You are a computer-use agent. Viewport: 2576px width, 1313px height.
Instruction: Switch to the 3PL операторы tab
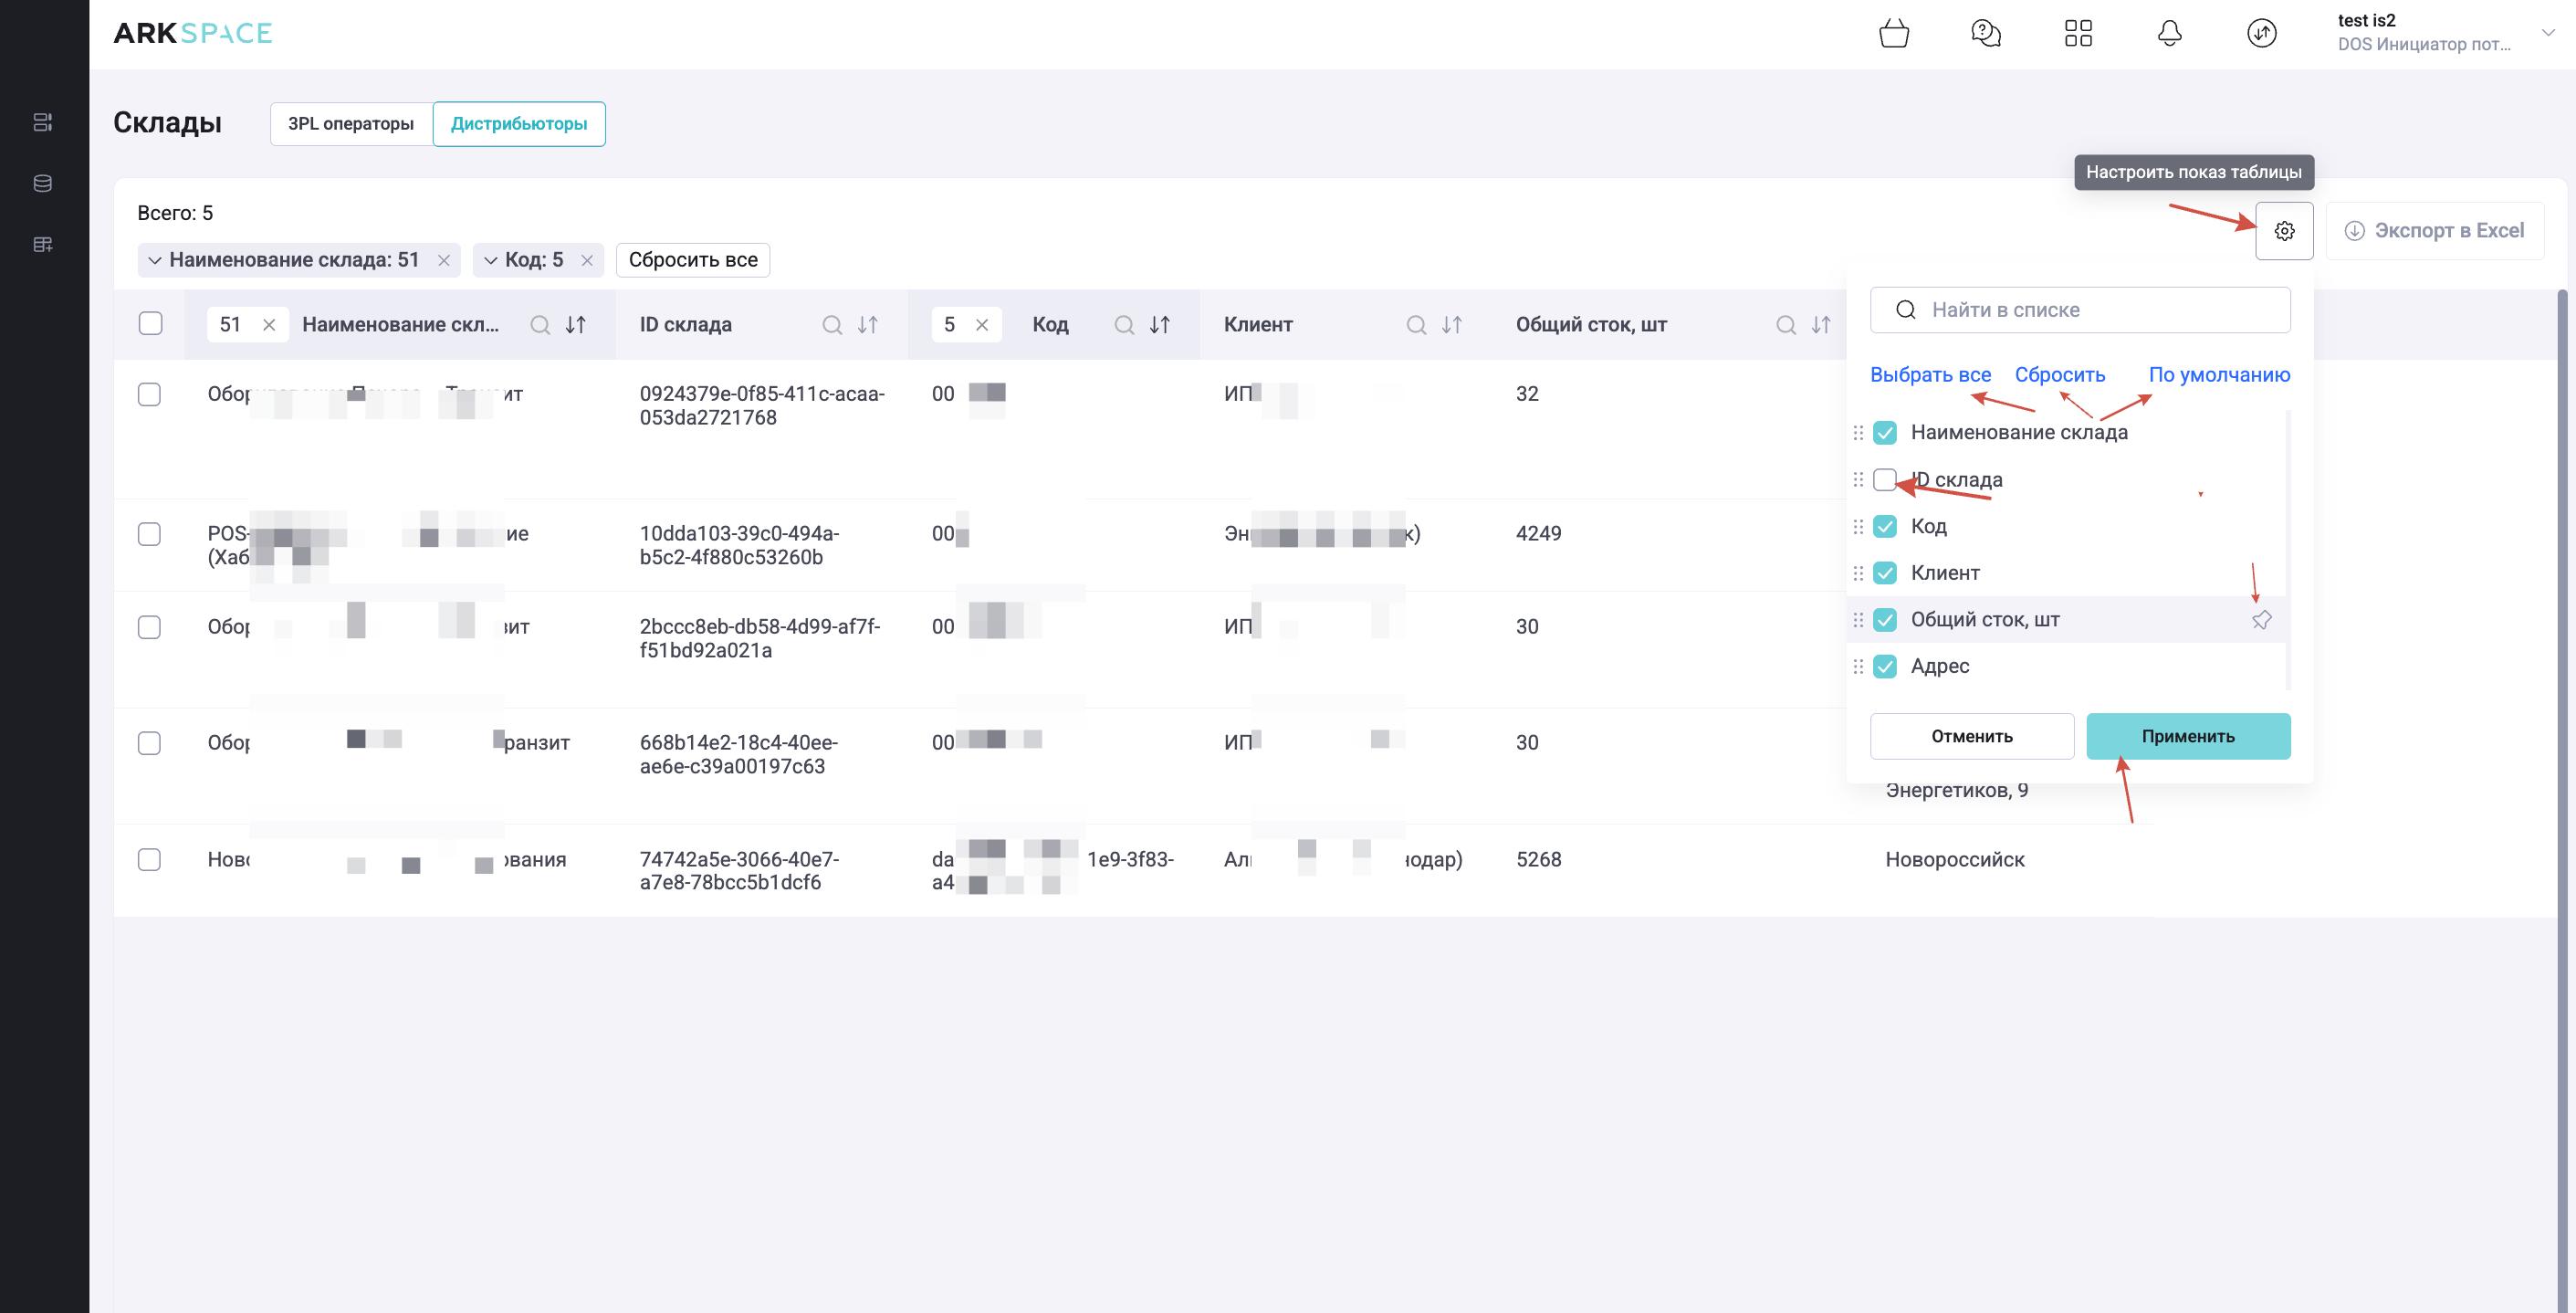350,124
